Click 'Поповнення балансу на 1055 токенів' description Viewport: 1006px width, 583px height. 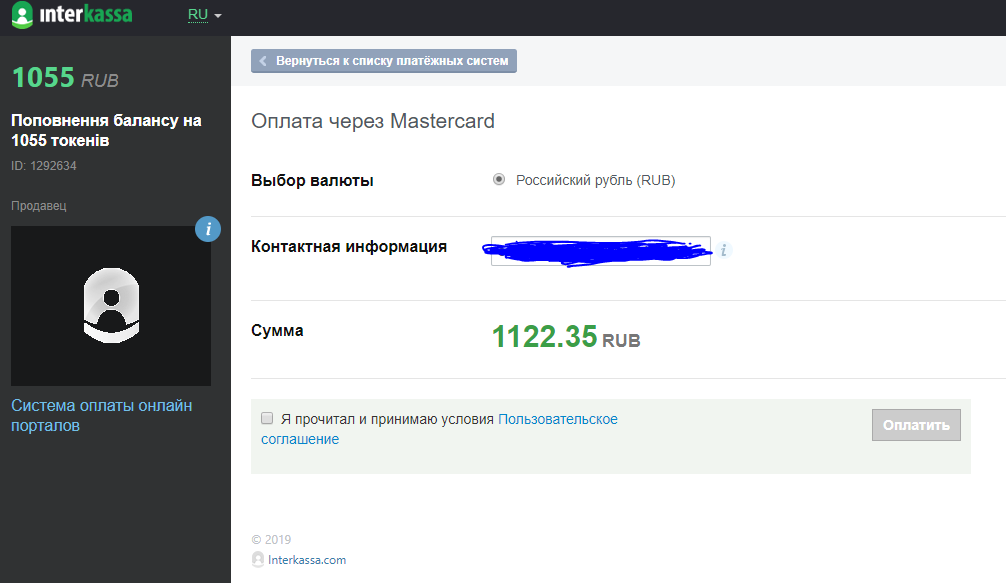(x=107, y=130)
